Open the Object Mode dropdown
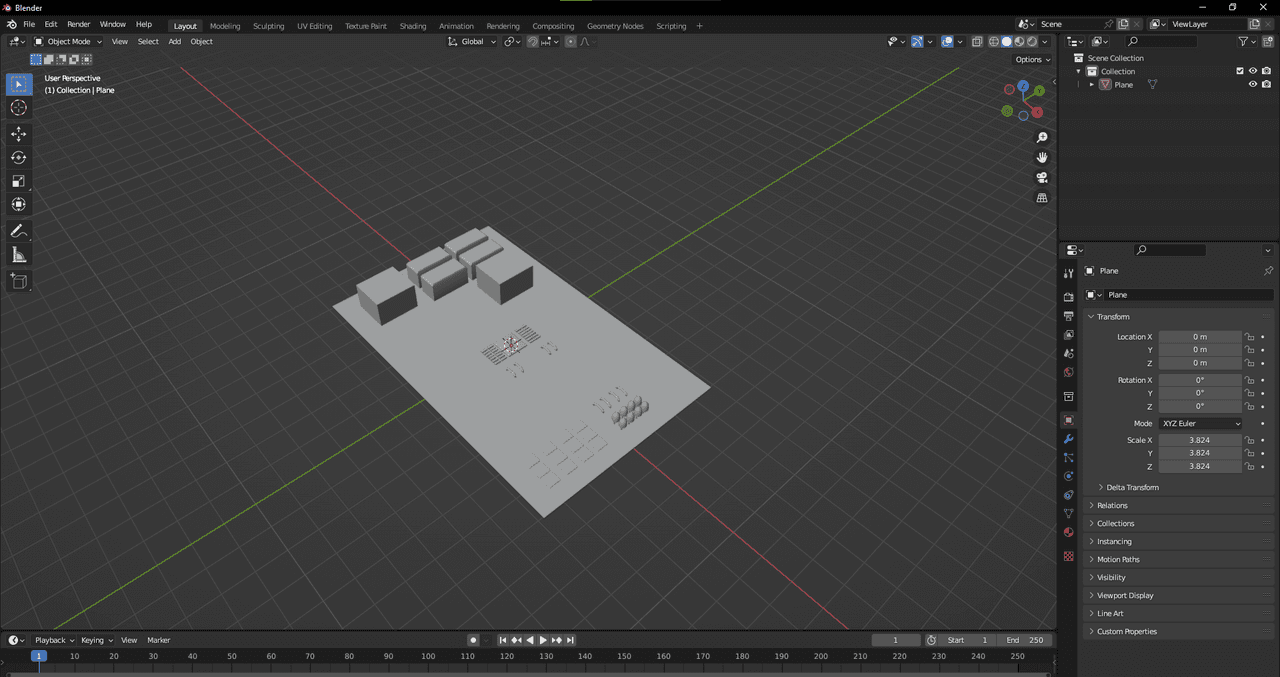The height and width of the screenshot is (677, 1280). pyautogui.click(x=68, y=42)
